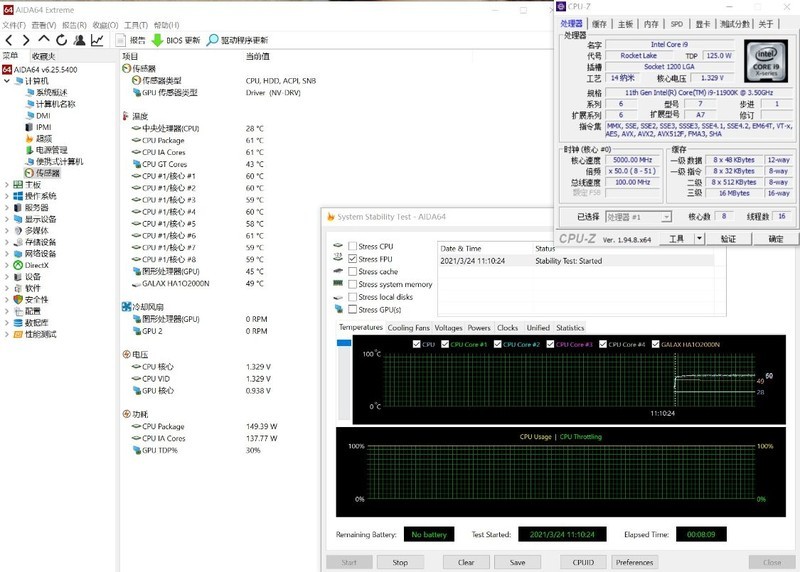
Task: Click the 安全性 shield icon
Action: pyautogui.click(x=18, y=300)
